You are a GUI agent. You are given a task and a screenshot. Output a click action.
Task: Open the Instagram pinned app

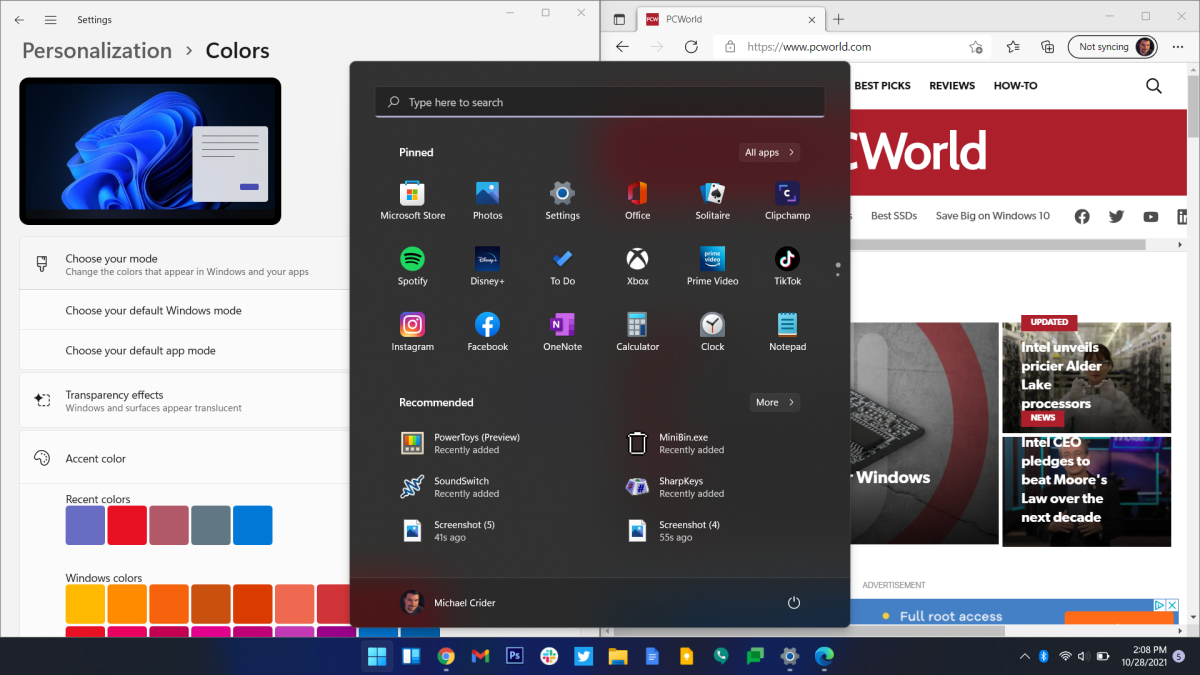click(x=412, y=333)
